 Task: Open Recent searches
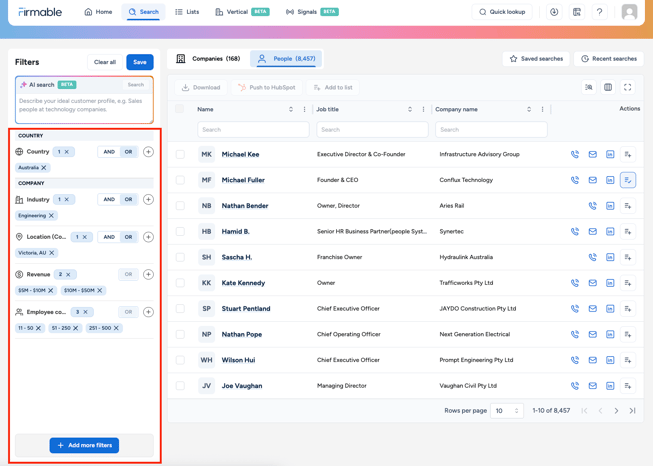(609, 59)
